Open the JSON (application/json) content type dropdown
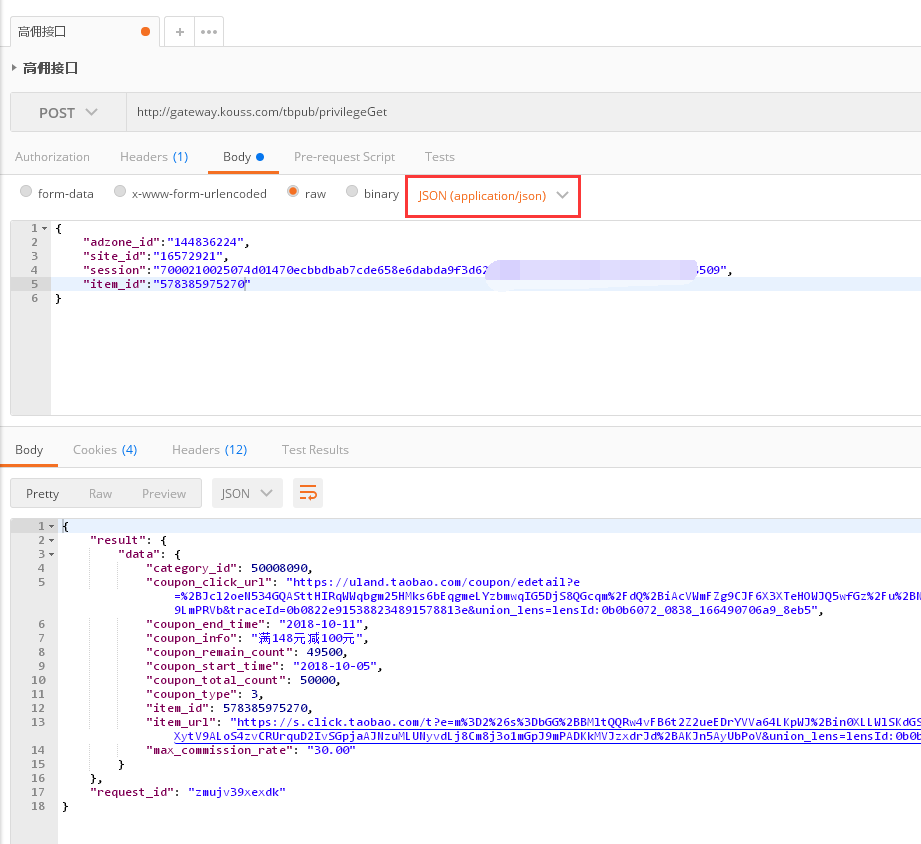 tap(493, 196)
